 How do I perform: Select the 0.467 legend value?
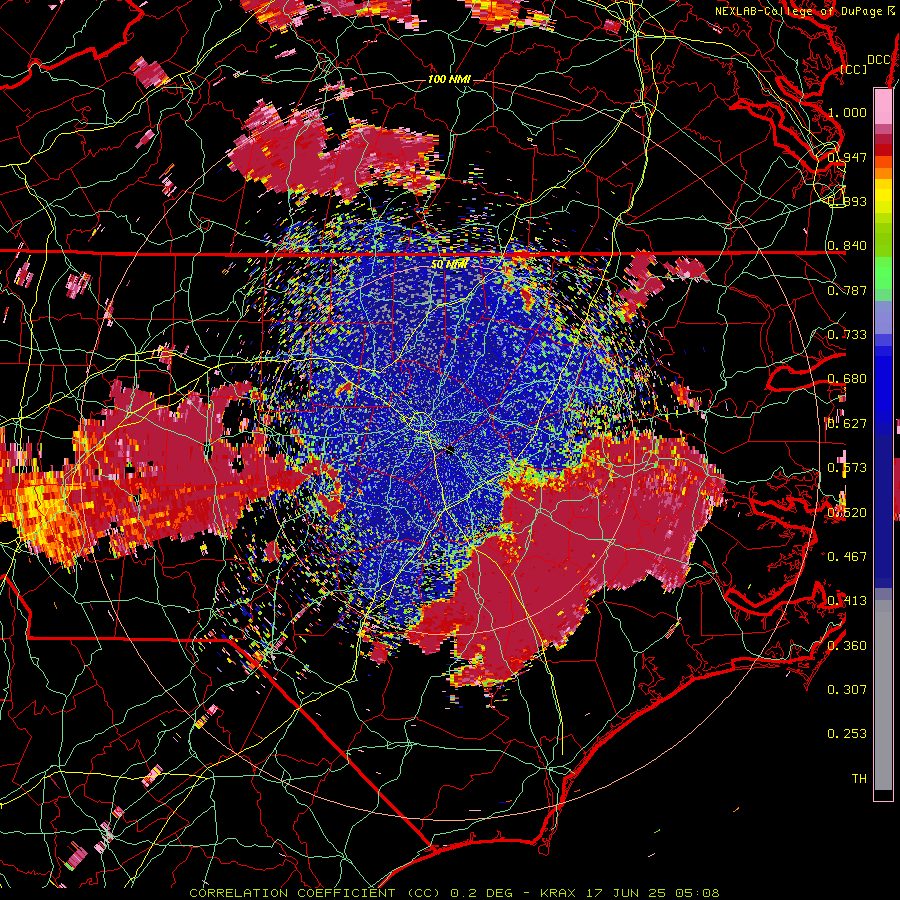pos(847,556)
